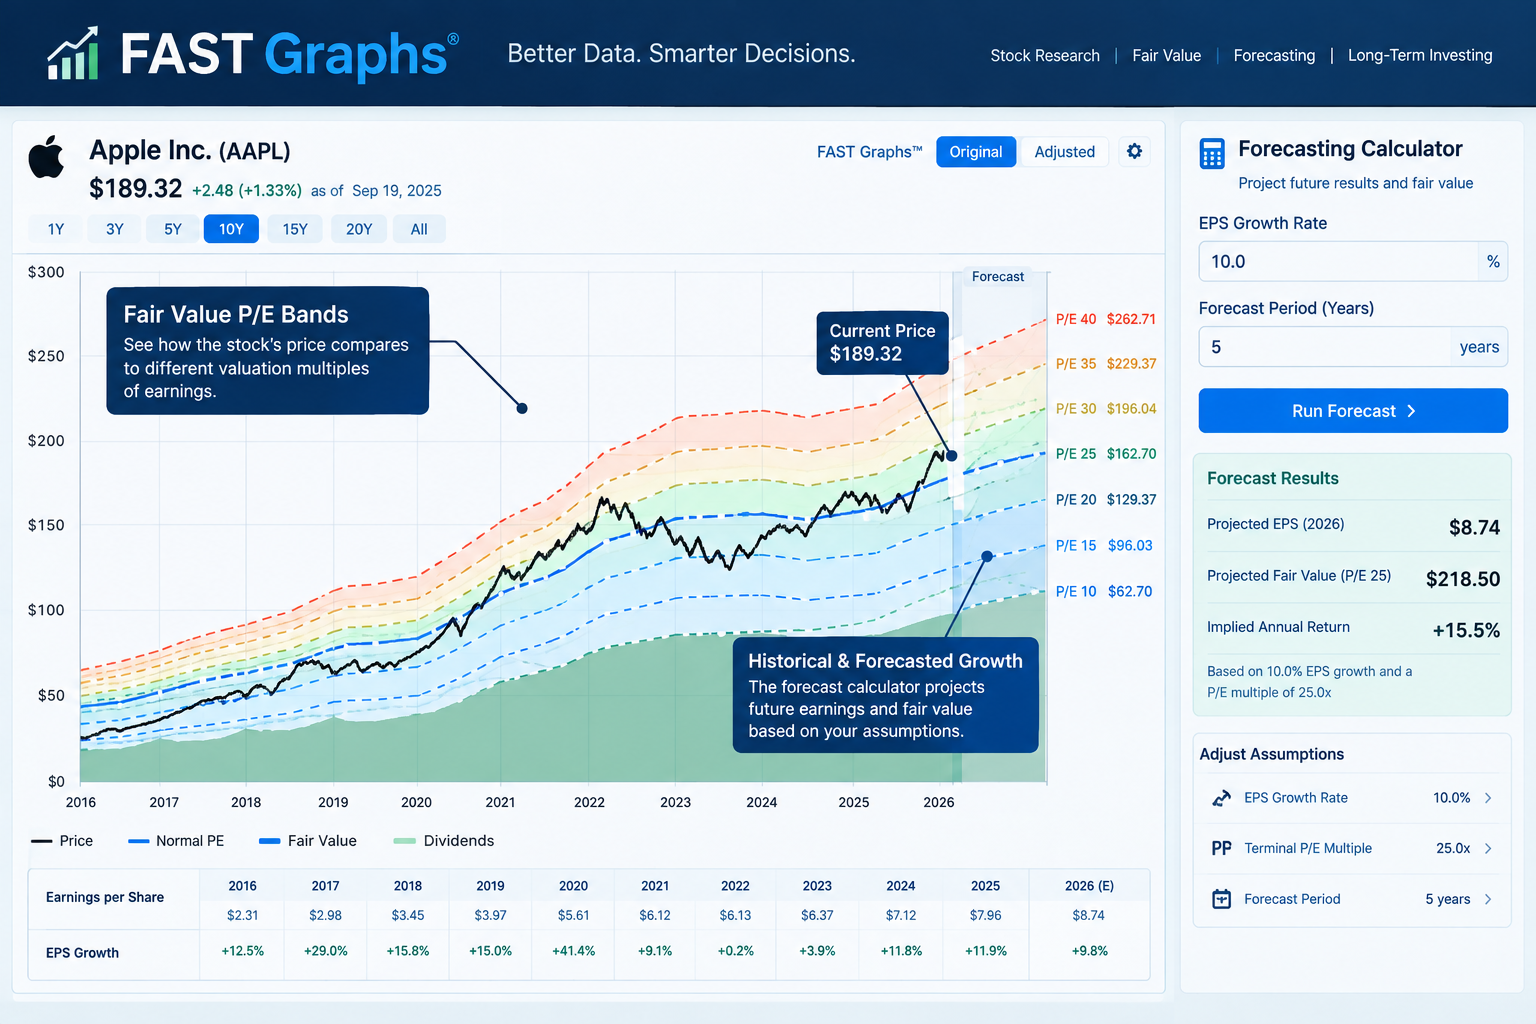Image resolution: width=1536 pixels, height=1024 pixels.
Task: Select the 3Y time range
Action: click(x=115, y=229)
